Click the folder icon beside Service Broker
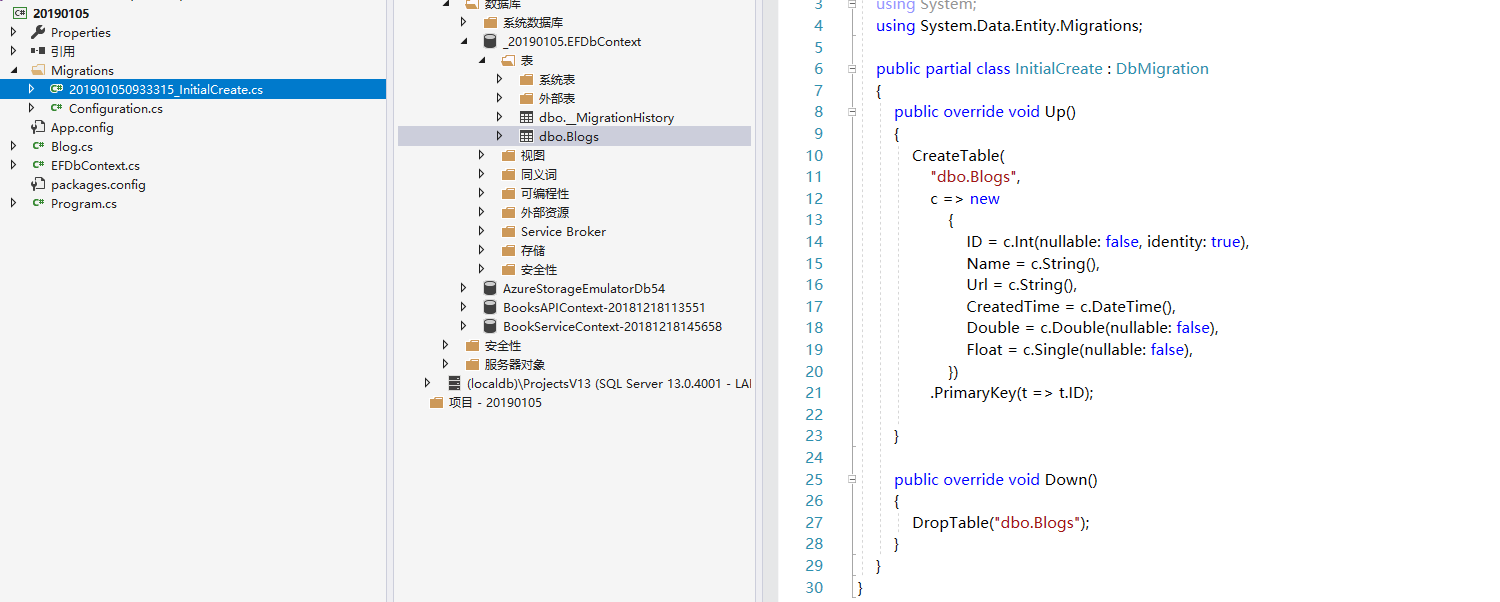 pyautogui.click(x=508, y=231)
